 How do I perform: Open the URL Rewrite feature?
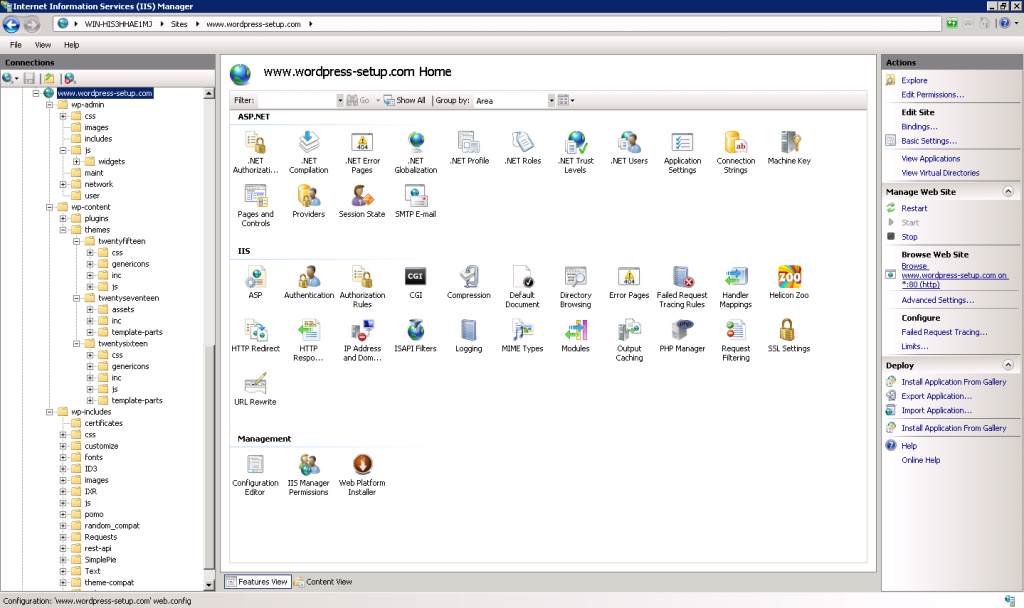(x=255, y=389)
